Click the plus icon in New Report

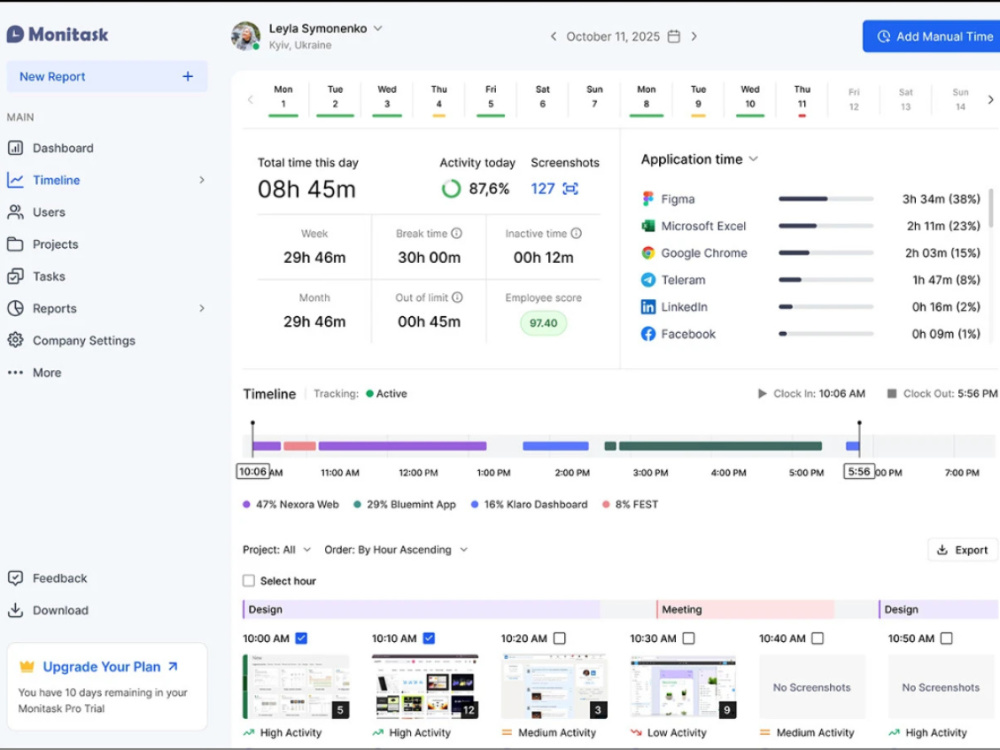coord(188,77)
